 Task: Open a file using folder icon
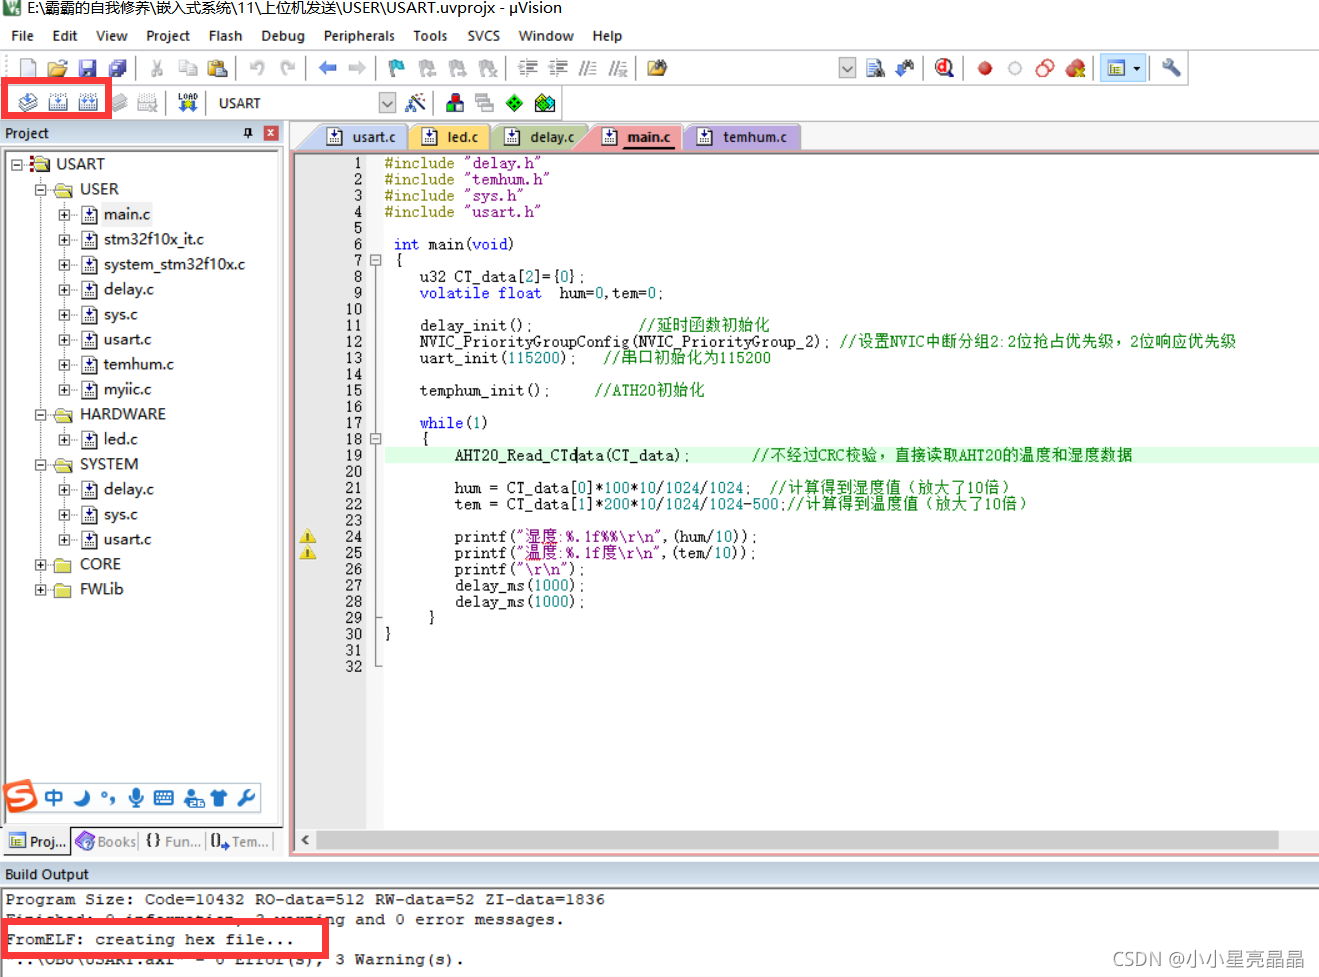click(57, 68)
